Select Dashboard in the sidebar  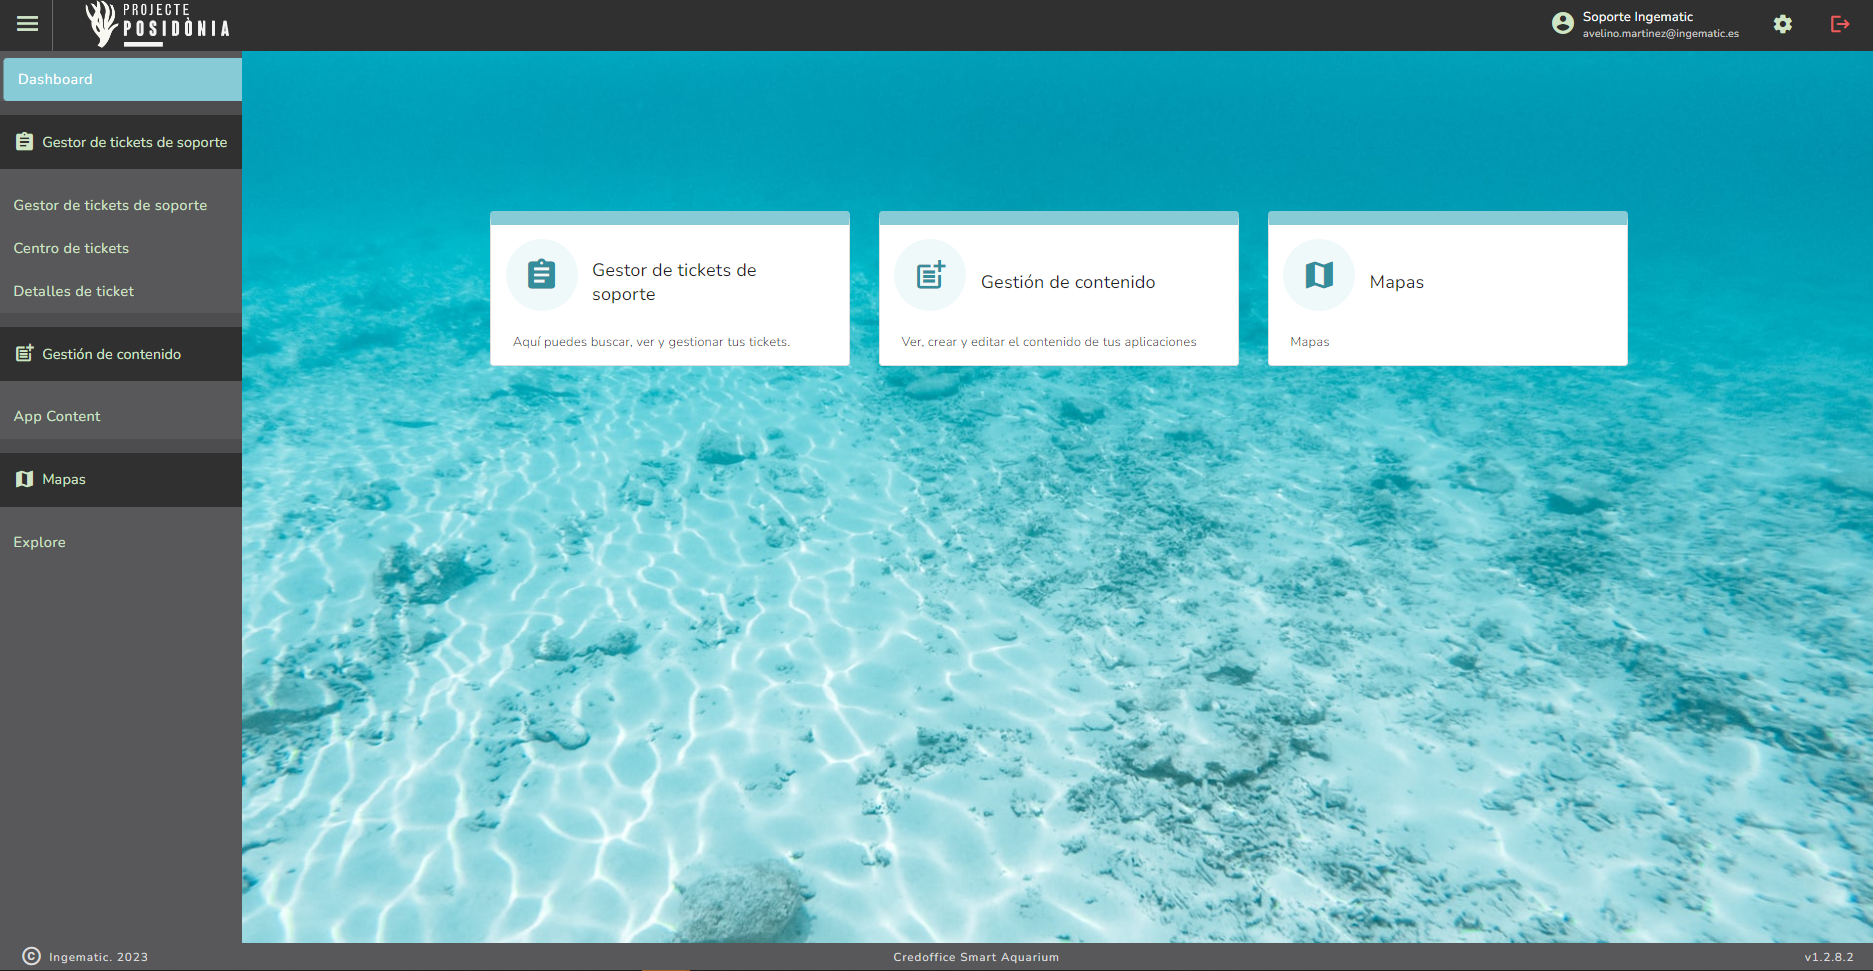point(121,79)
